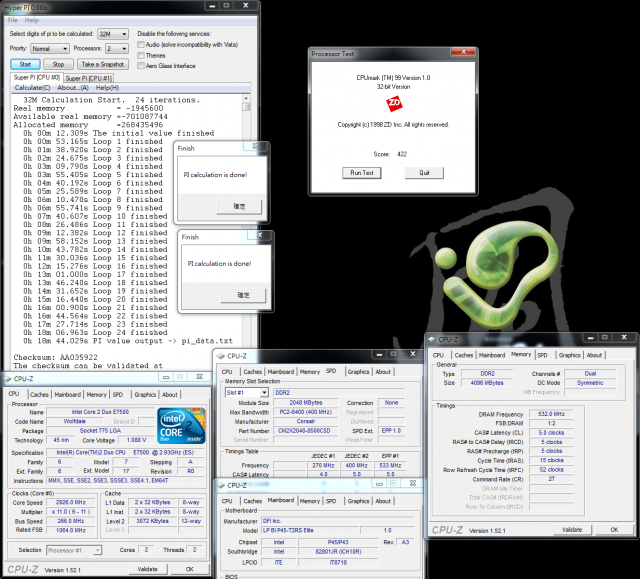
Task: Click OK in CPU-Z Memory window
Action: click(x=614, y=530)
